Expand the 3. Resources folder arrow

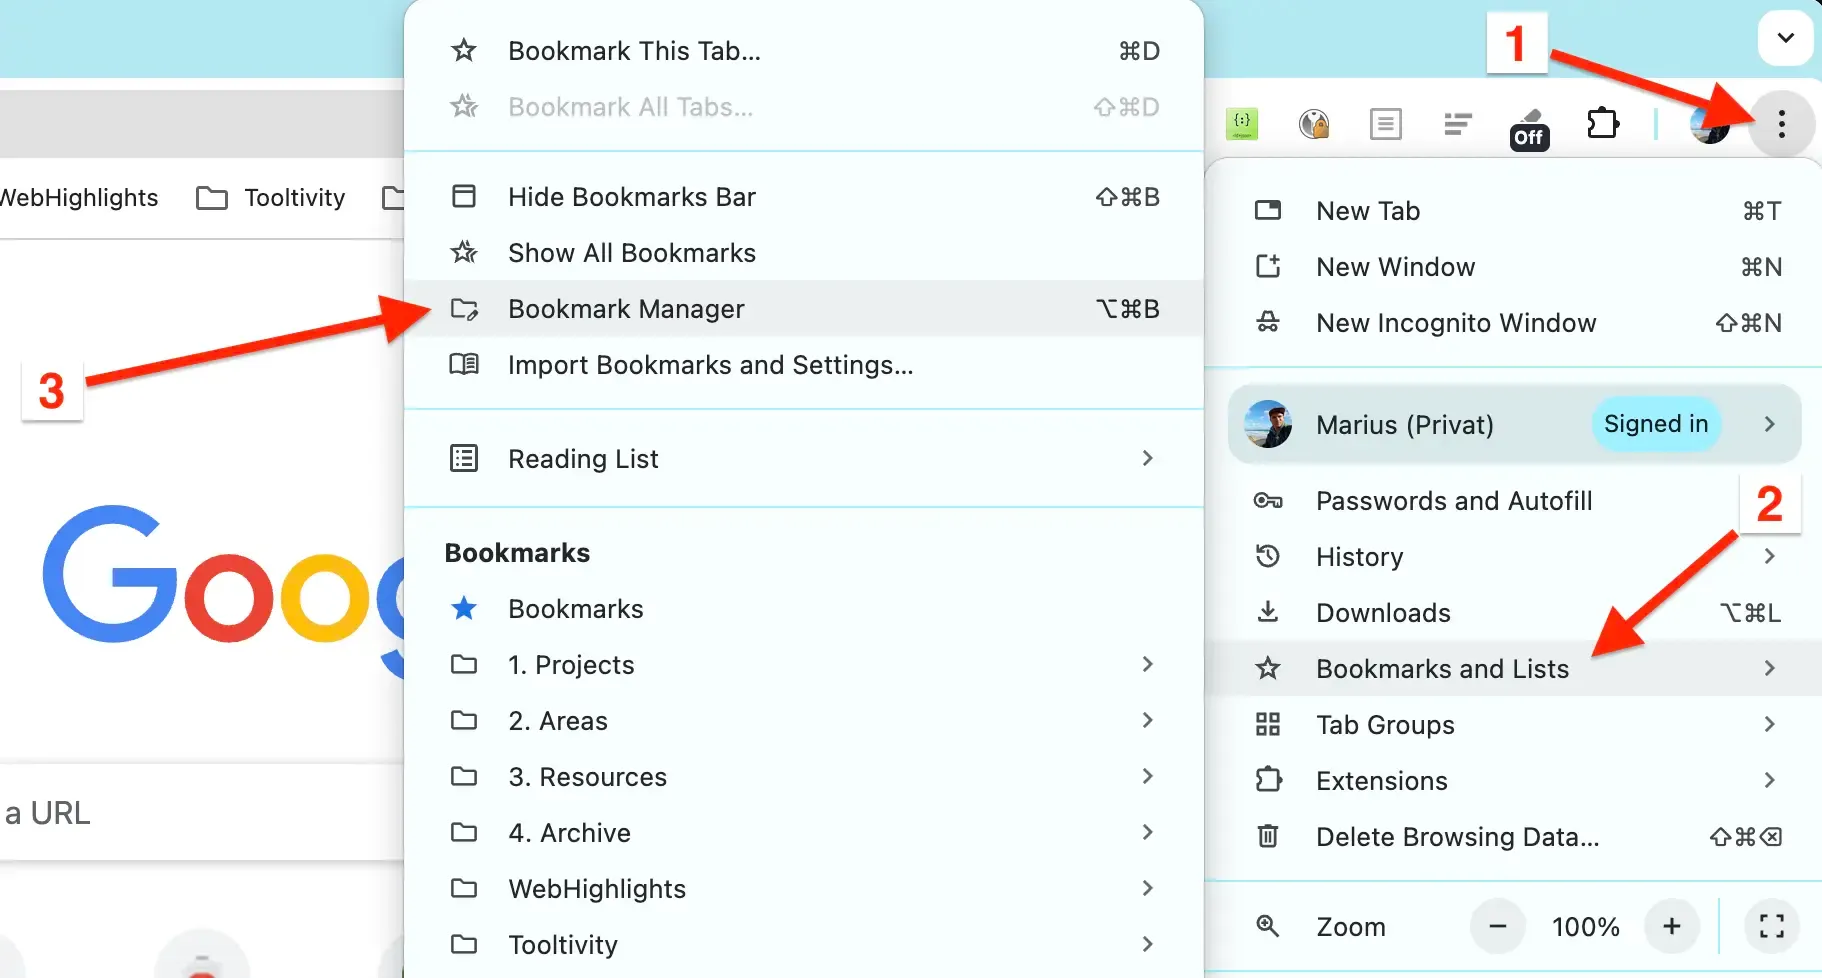(x=1148, y=776)
